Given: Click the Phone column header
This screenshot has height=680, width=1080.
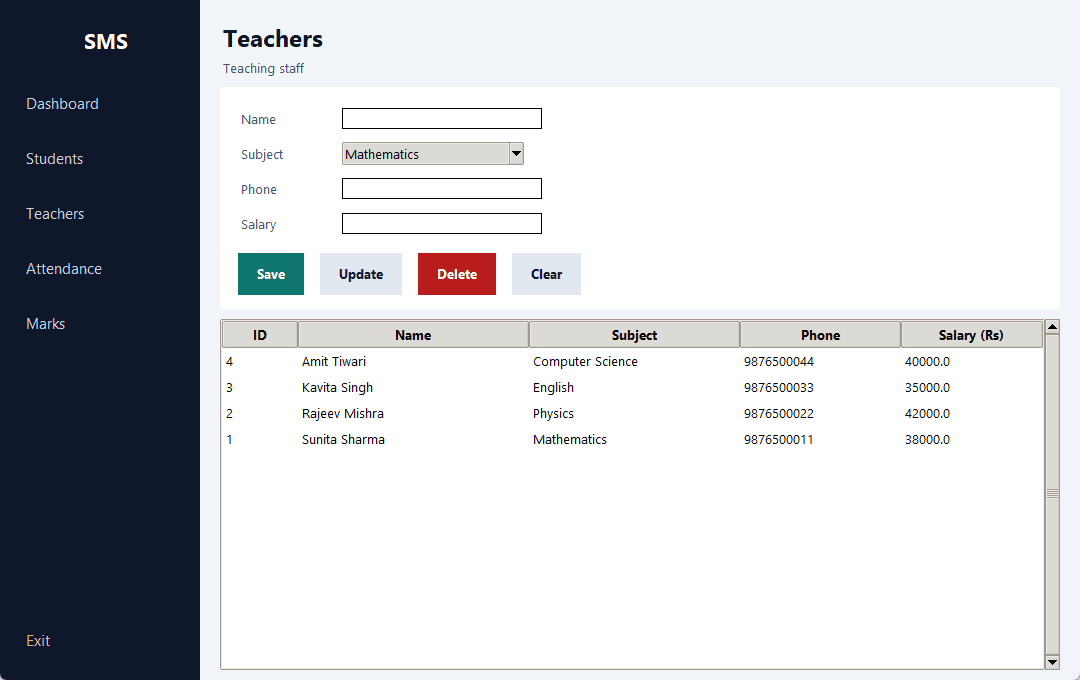Looking at the screenshot, I should click(x=820, y=335).
